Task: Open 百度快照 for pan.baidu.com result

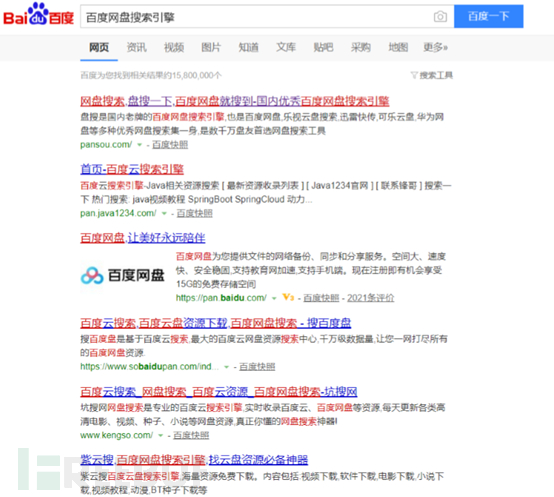Action: tap(321, 298)
